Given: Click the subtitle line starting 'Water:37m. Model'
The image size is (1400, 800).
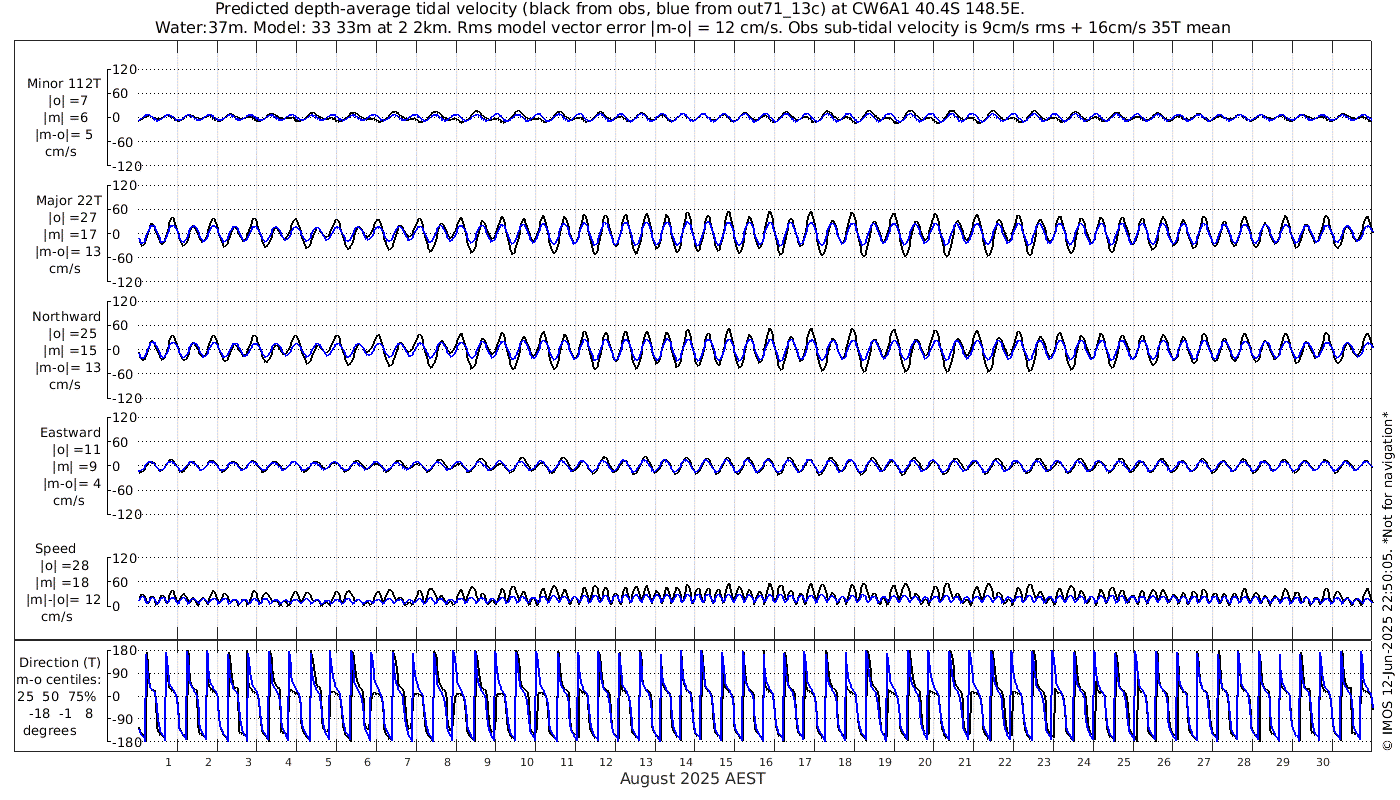Looking at the screenshot, I should [693, 27].
